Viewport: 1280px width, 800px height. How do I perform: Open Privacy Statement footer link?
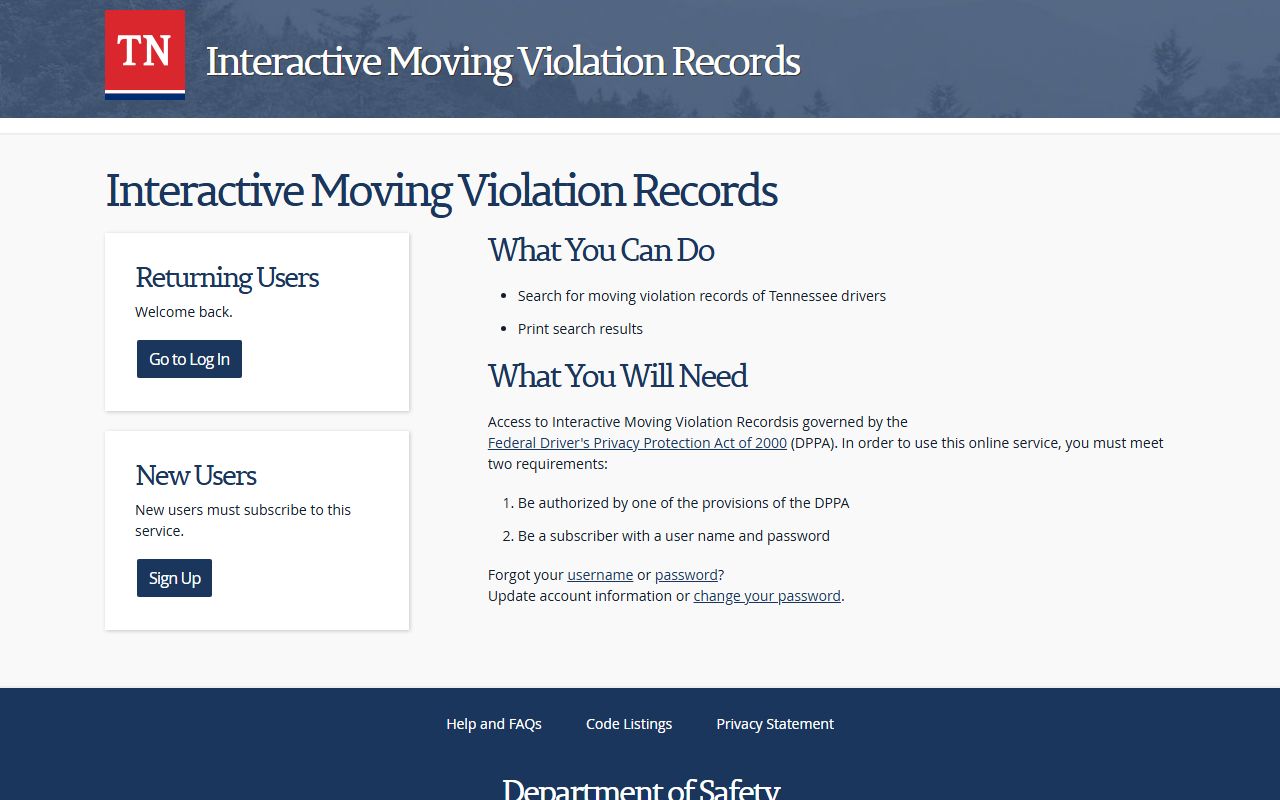775,724
